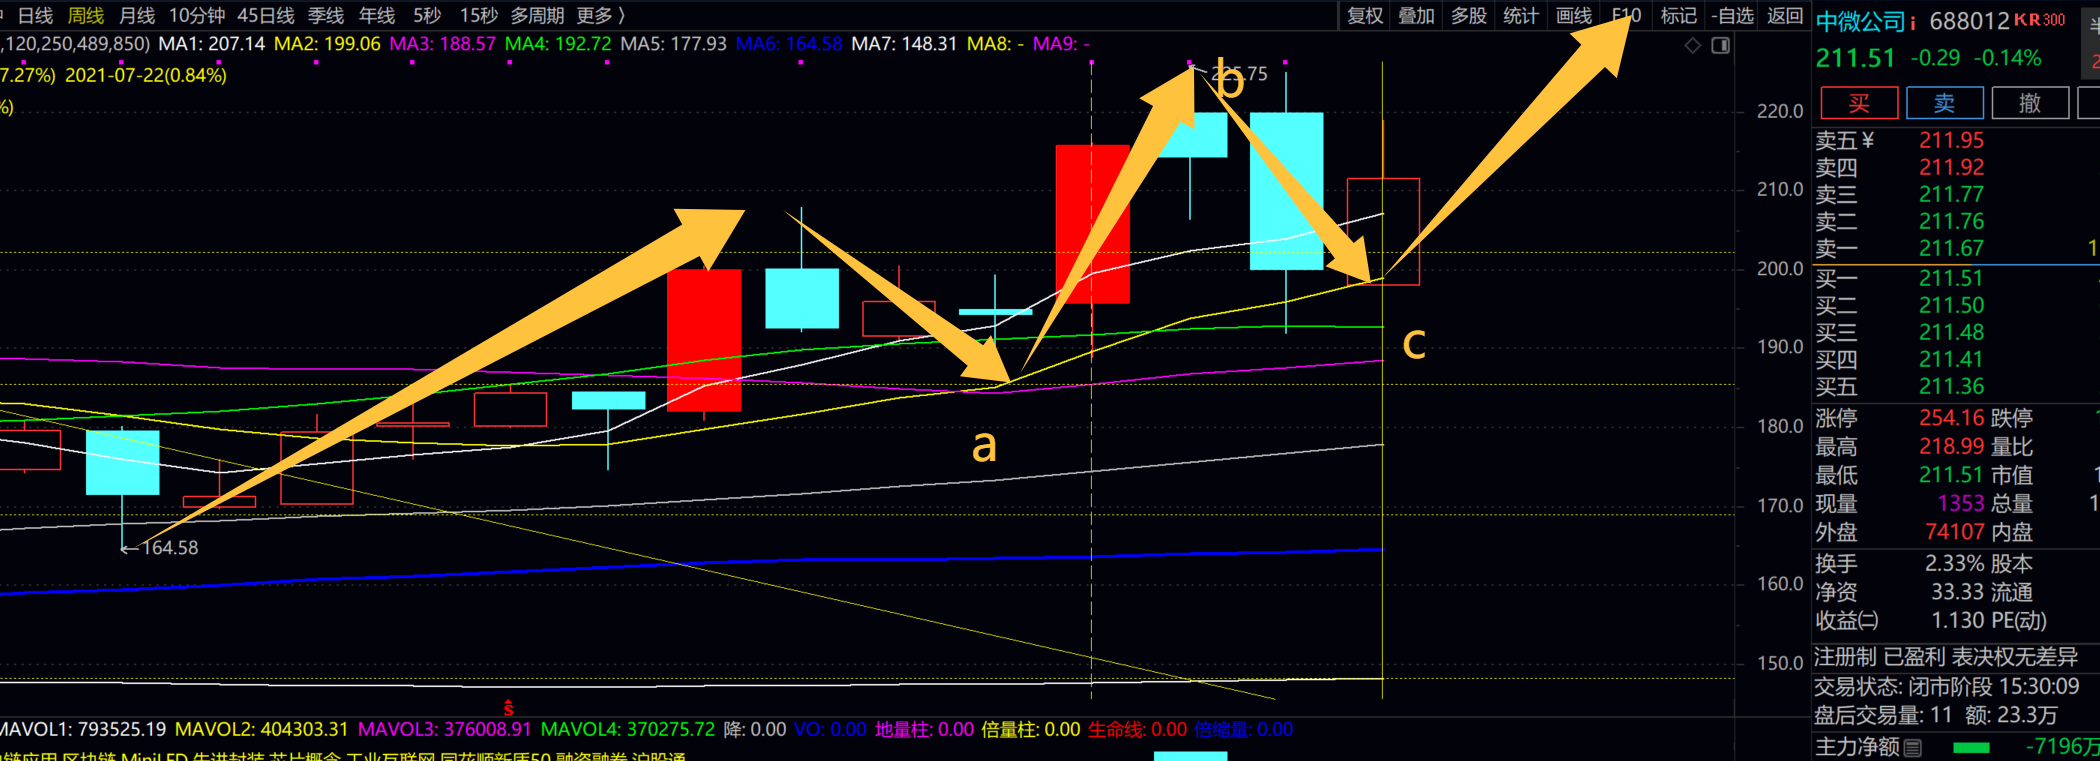The width and height of the screenshot is (2100, 761).
Task: Open the 复权 adjustment menu
Action: tap(1365, 16)
